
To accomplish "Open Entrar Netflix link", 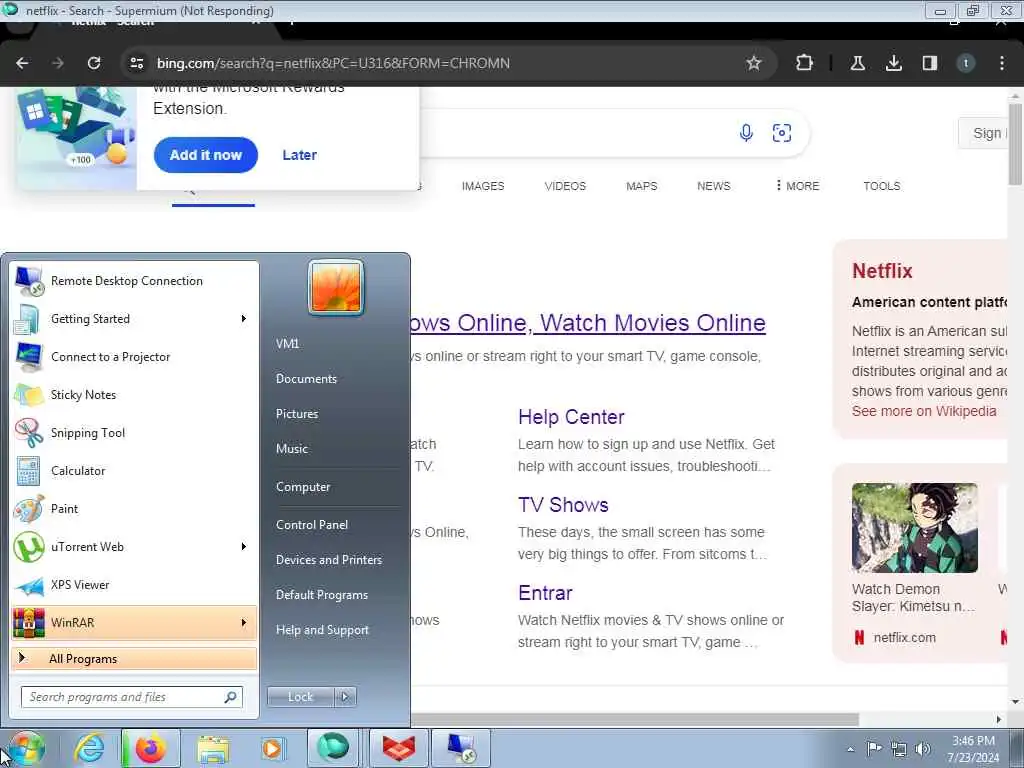I will [545, 593].
